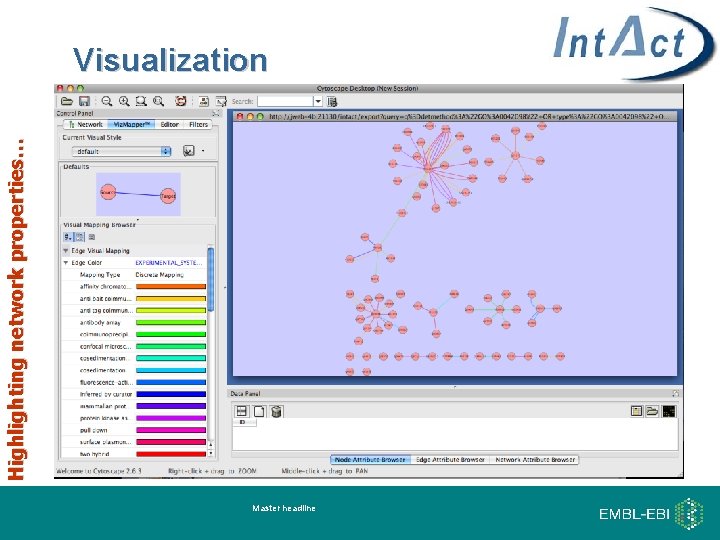Click the pull down magenta color swatch
The height and width of the screenshot is (540, 720).
[171, 430]
